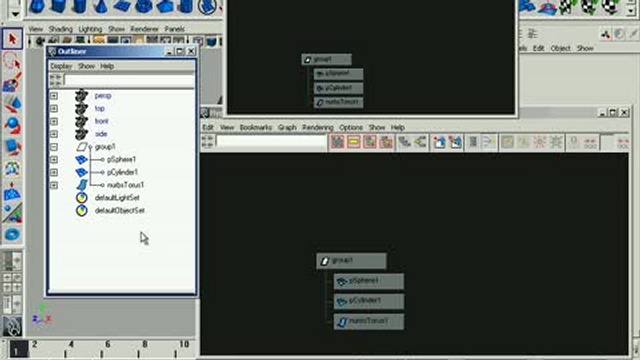This screenshot has width=640, height=360.
Task: Open the Hypergraph Graph menu
Action: (287, 127)
